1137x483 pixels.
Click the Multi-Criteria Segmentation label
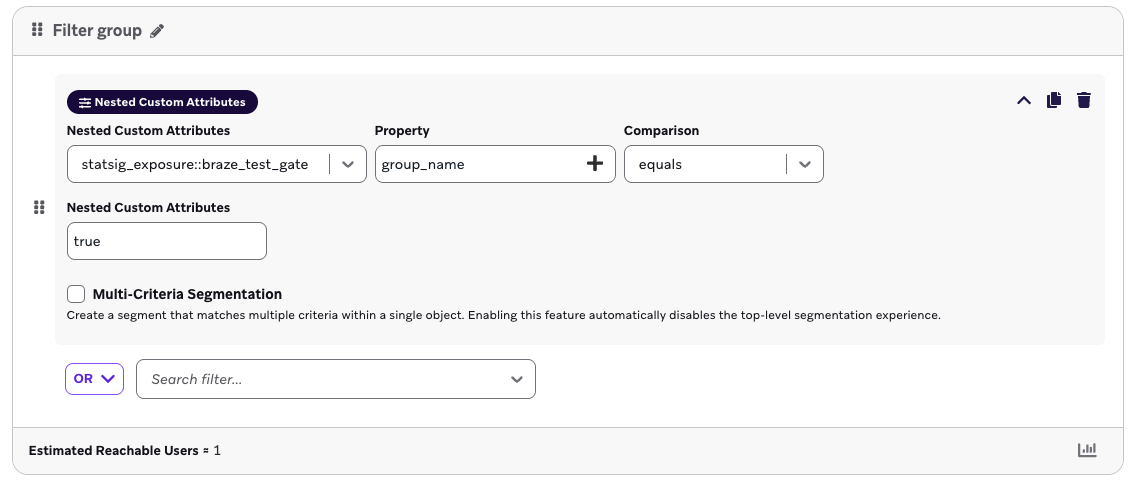187,294
